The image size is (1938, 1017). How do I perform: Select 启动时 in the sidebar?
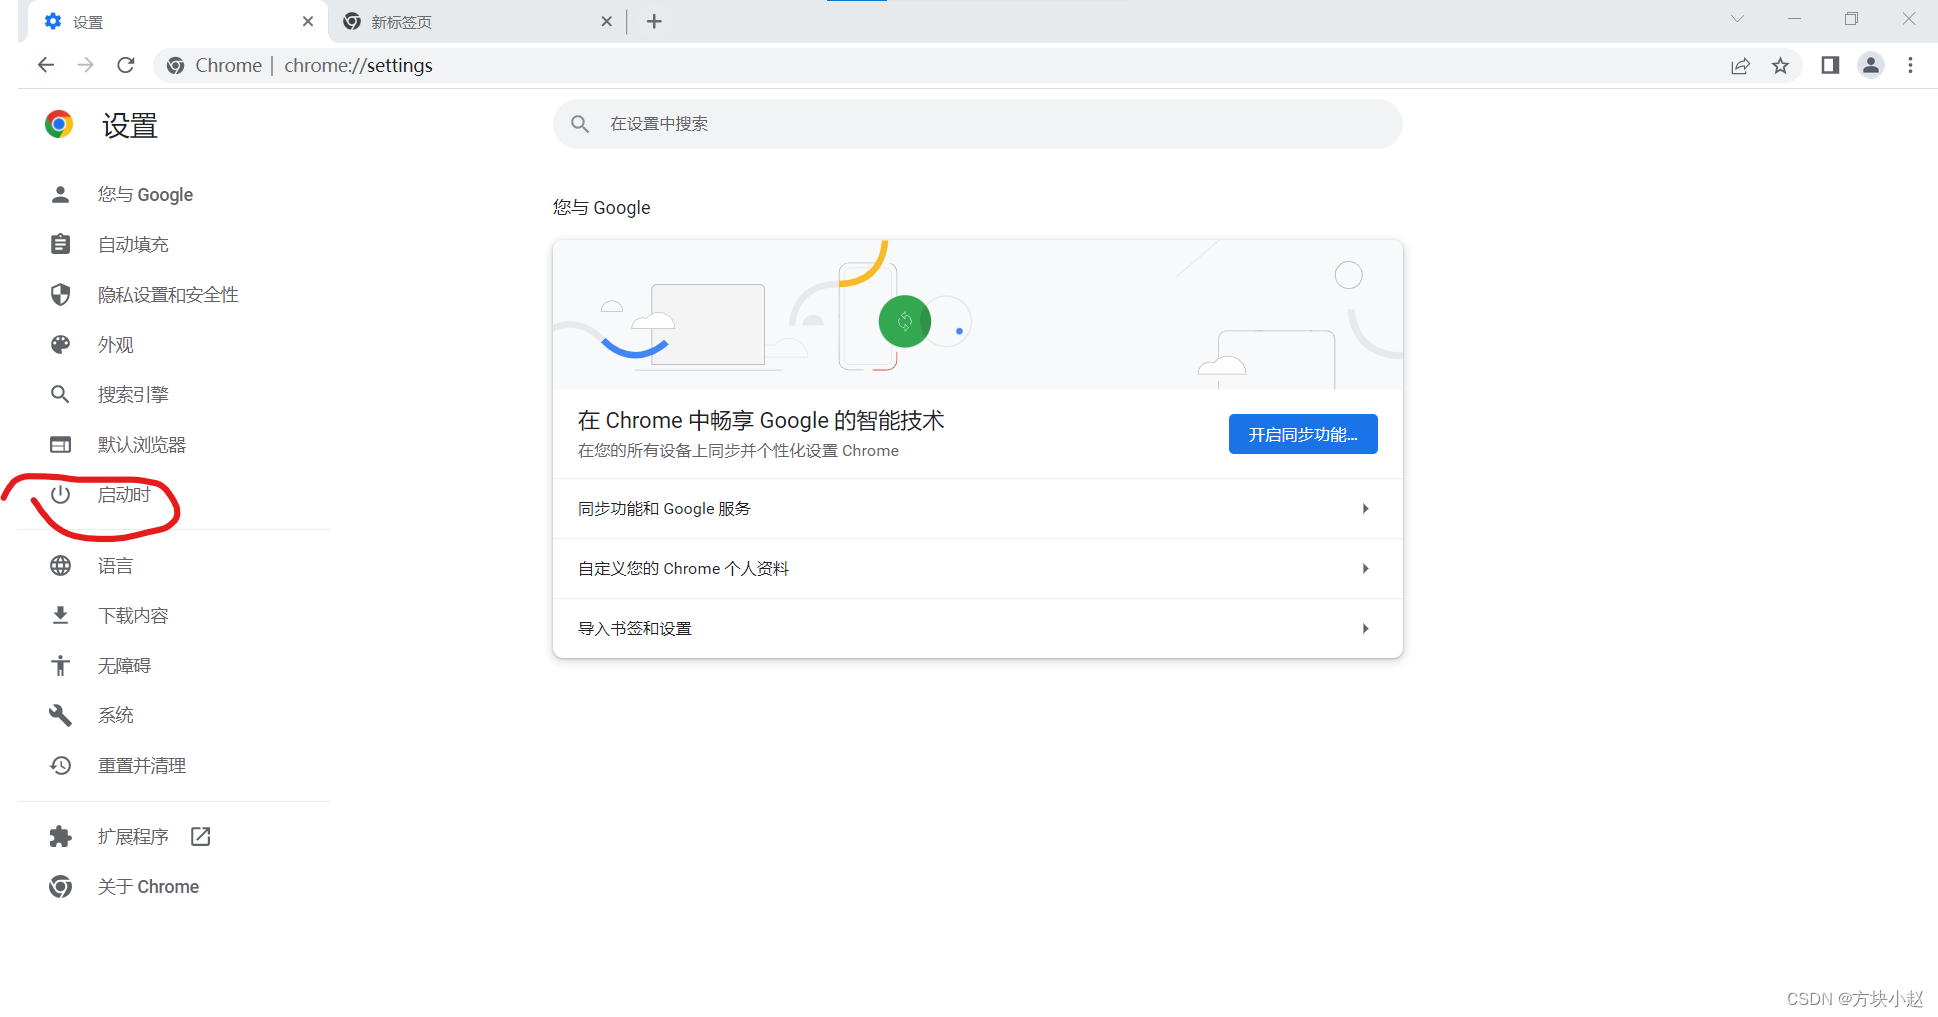[124, 494]
